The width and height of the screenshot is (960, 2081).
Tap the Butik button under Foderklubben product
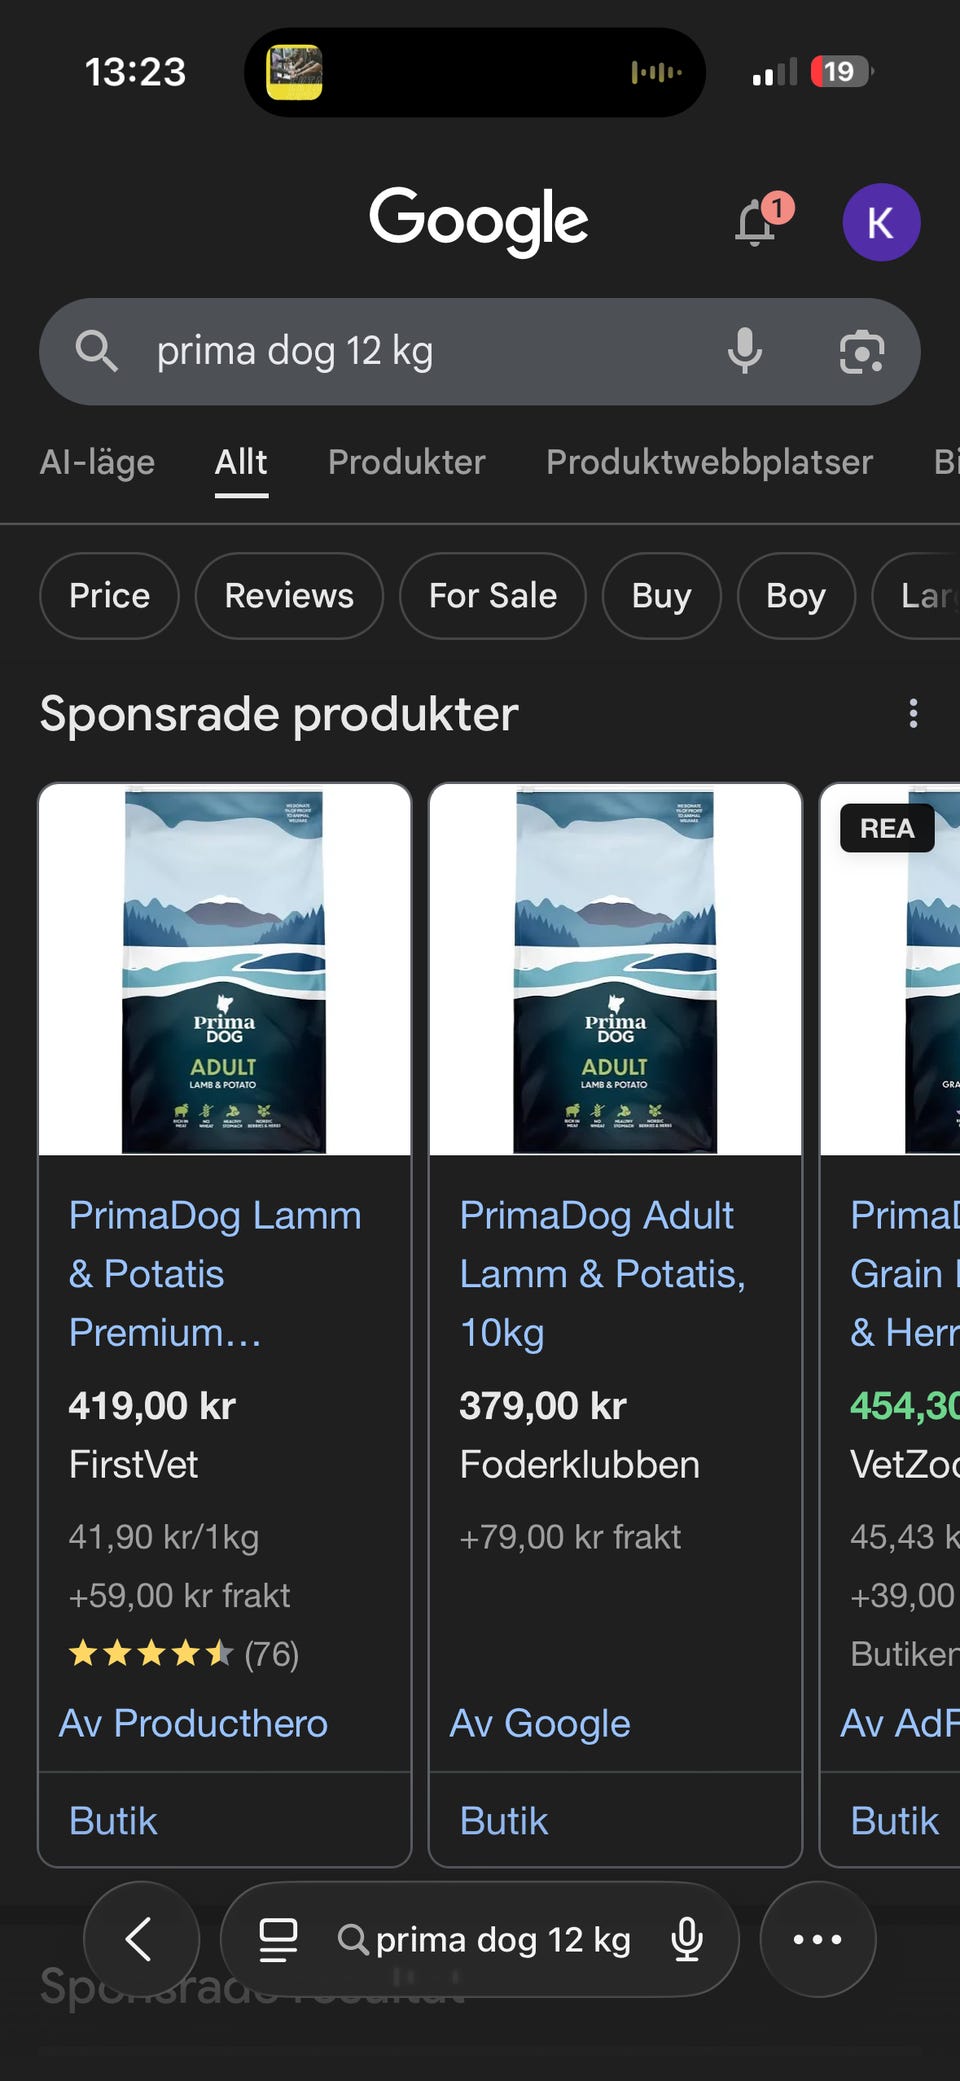click(504, 1821)
